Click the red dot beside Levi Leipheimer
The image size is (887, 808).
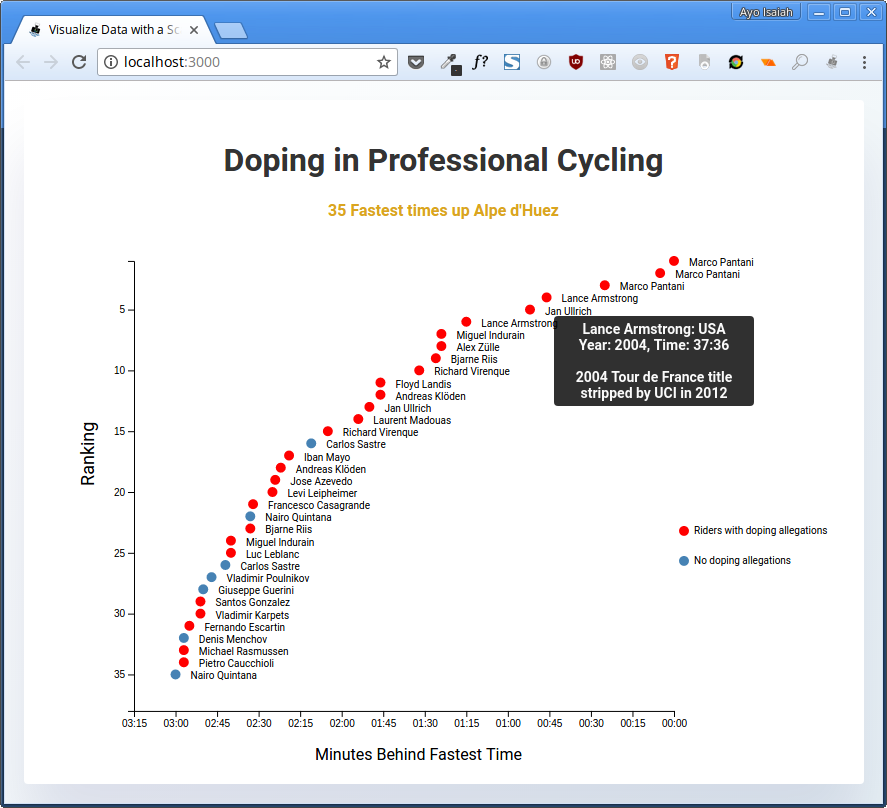273,492
